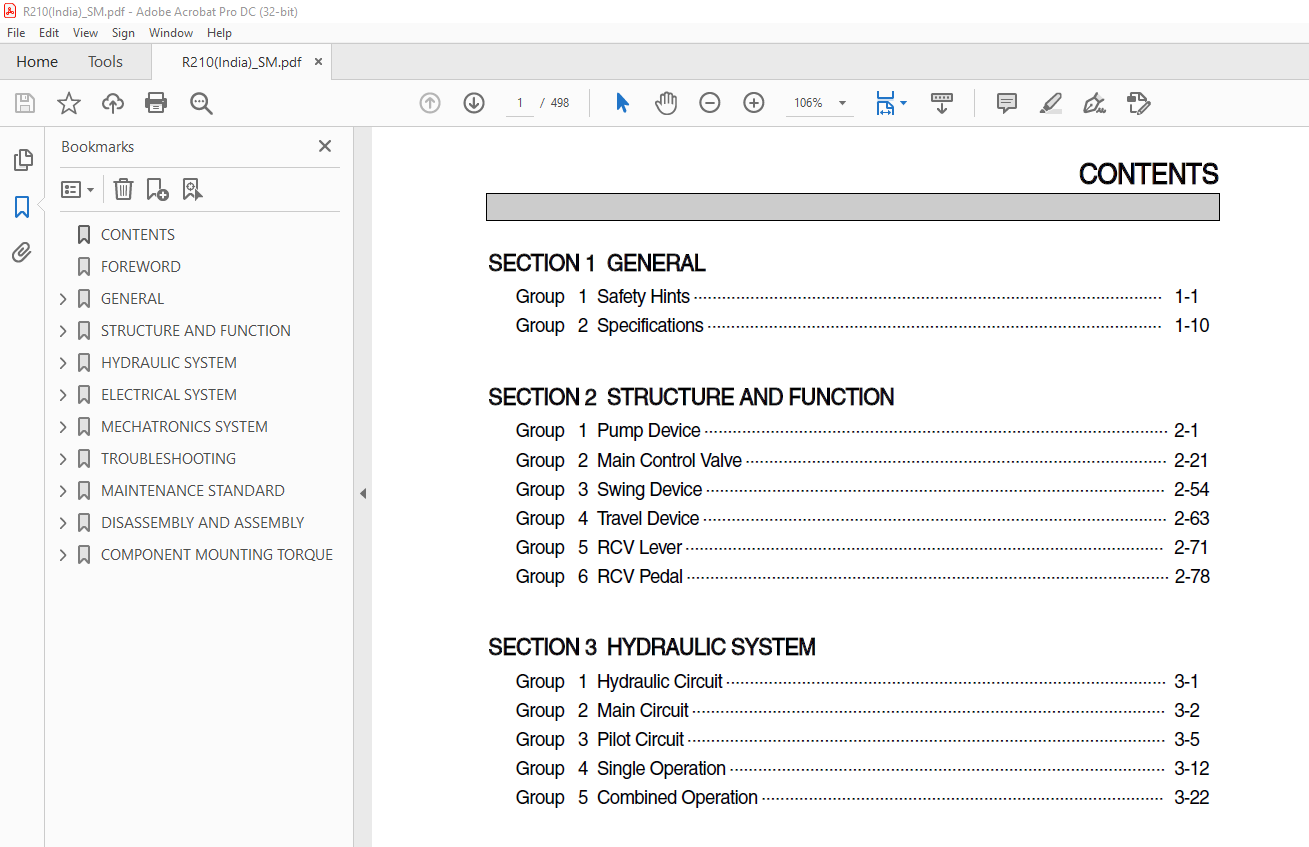The width and height of the screenshot is (1309, 847).
Task: Go to previous page with the up arrow
Action: click(430, 103)
